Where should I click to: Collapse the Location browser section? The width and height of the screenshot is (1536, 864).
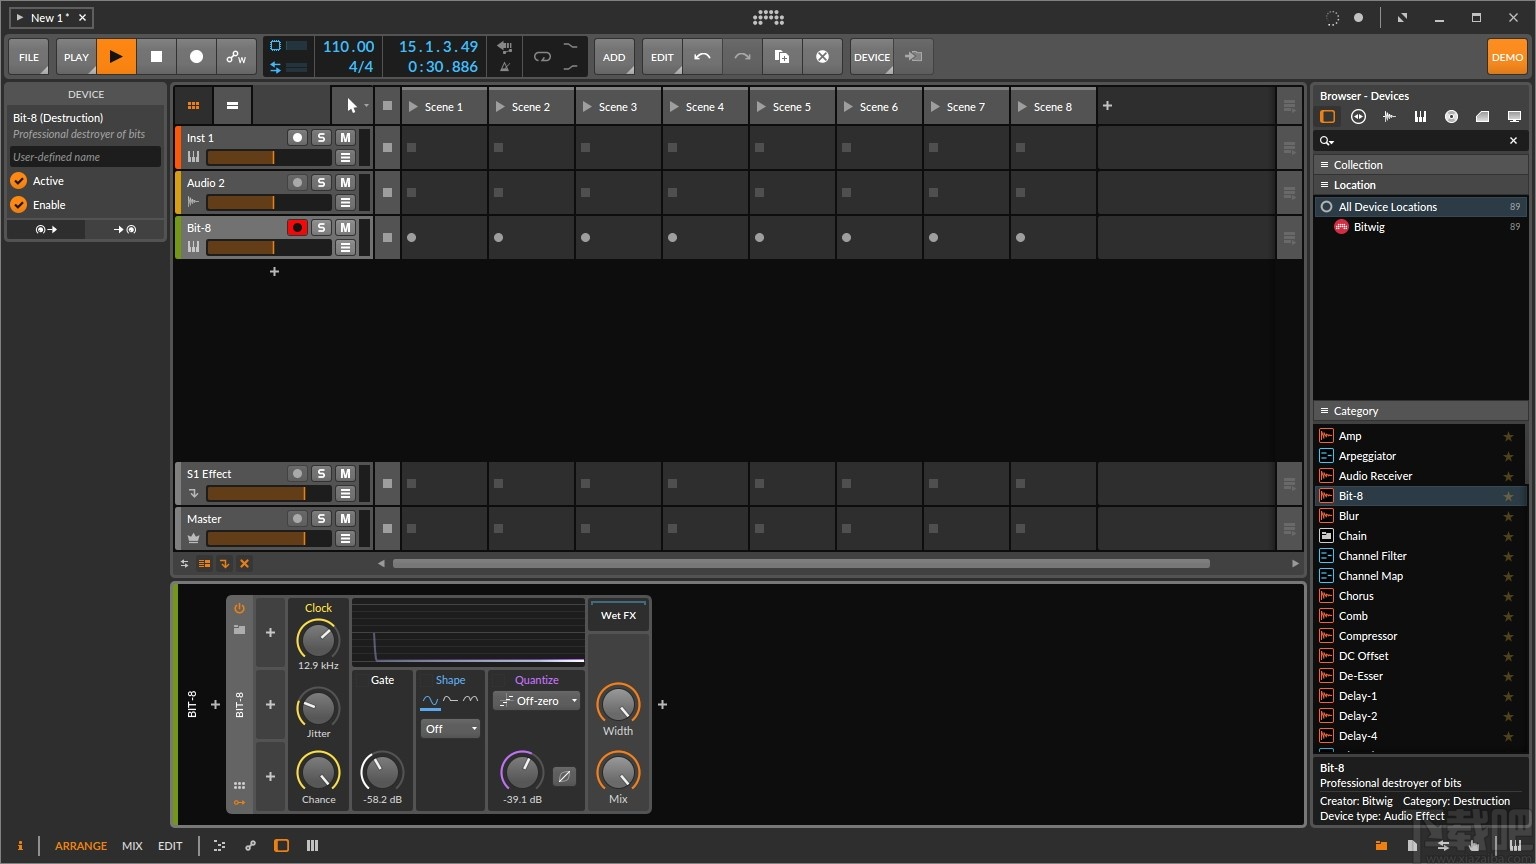click(1420, 184)
